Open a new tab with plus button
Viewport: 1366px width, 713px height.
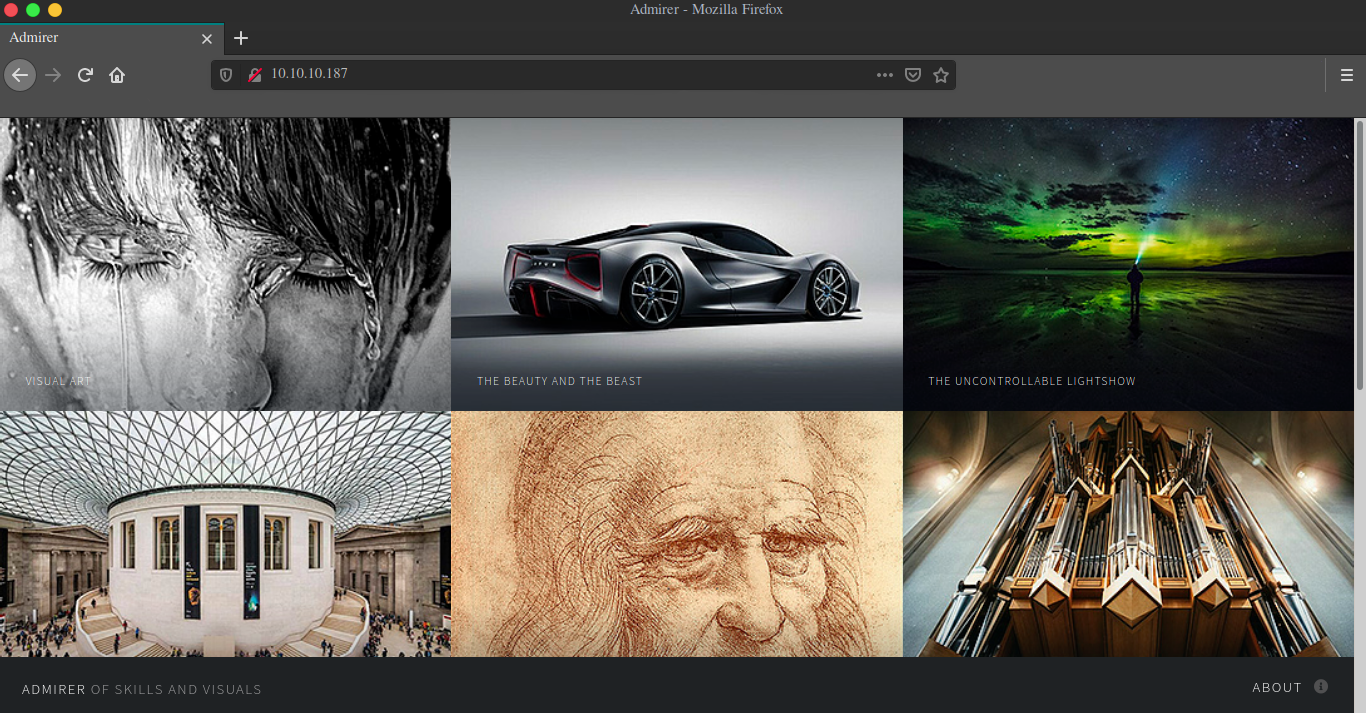240,38
